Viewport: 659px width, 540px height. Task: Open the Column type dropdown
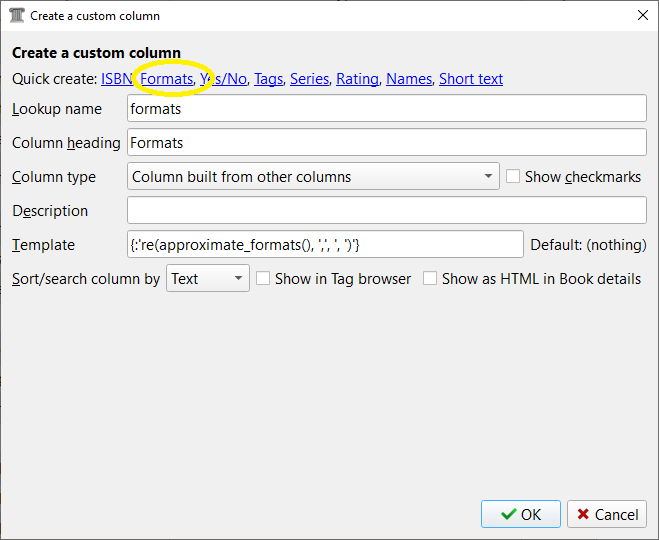coord(313,177)
